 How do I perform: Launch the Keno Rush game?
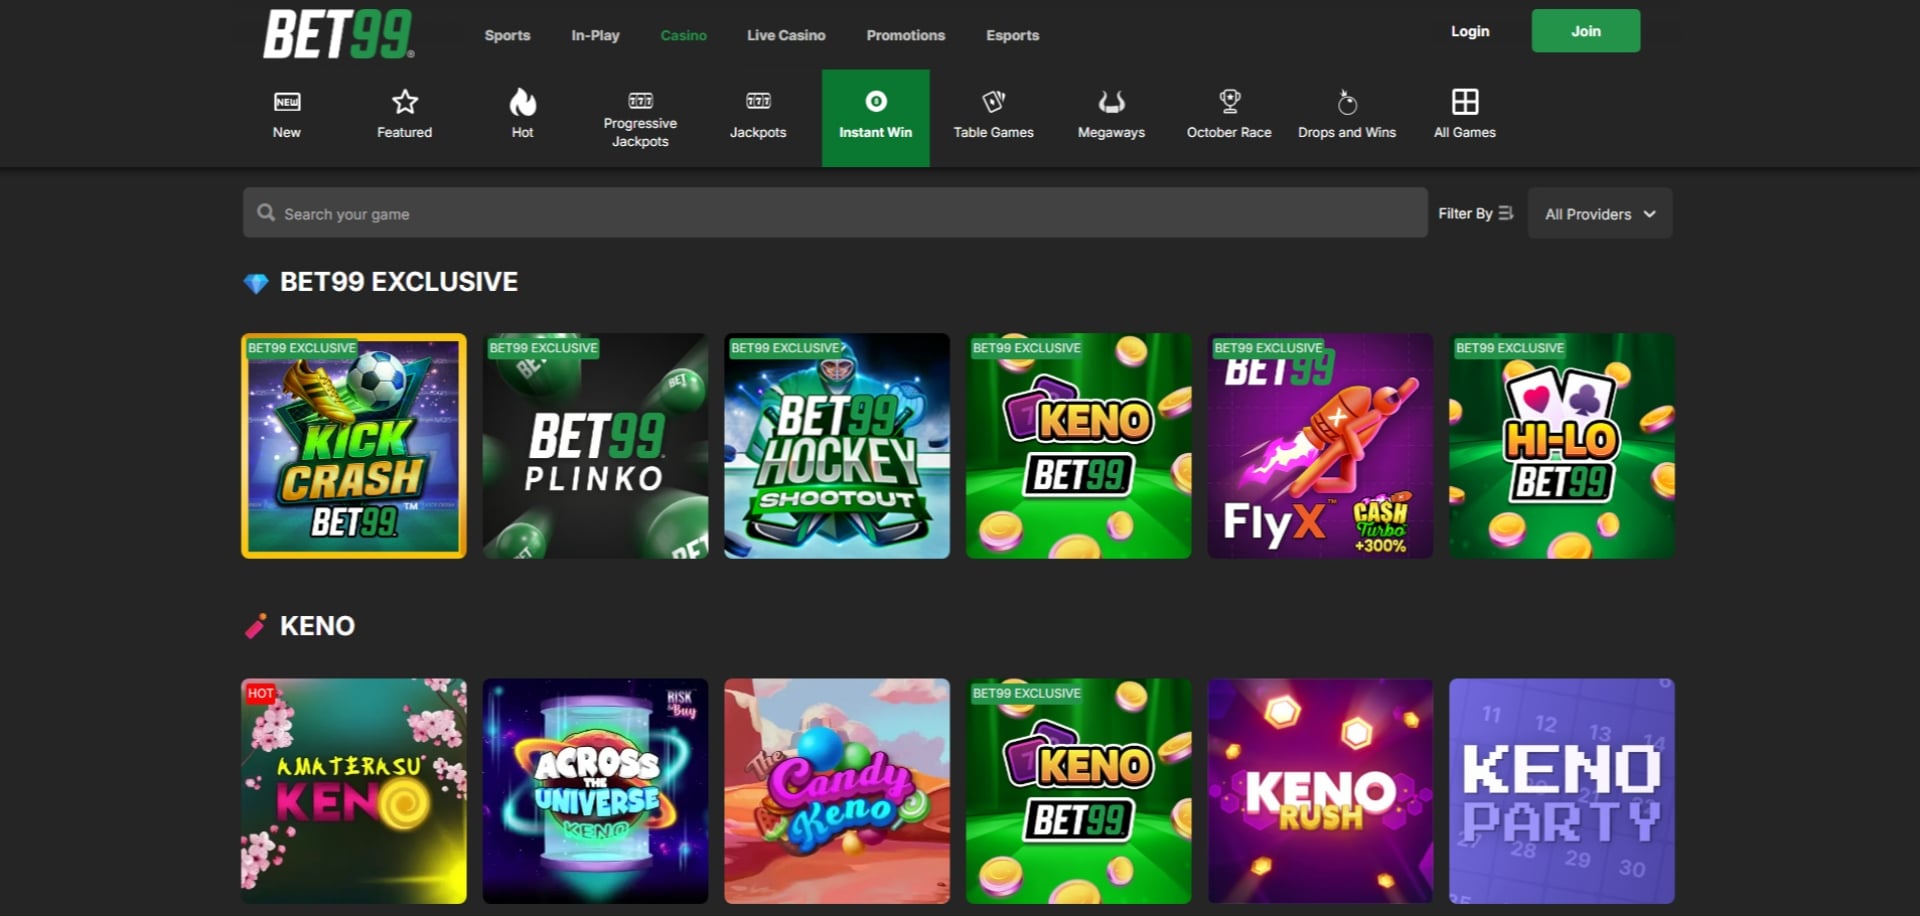[1320, 791]
